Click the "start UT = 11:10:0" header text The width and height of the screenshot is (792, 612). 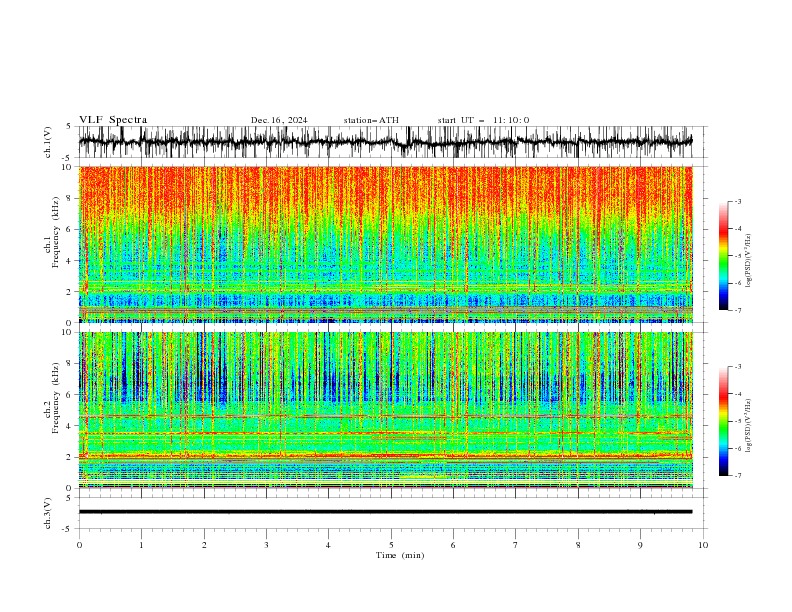click(483, 120)
